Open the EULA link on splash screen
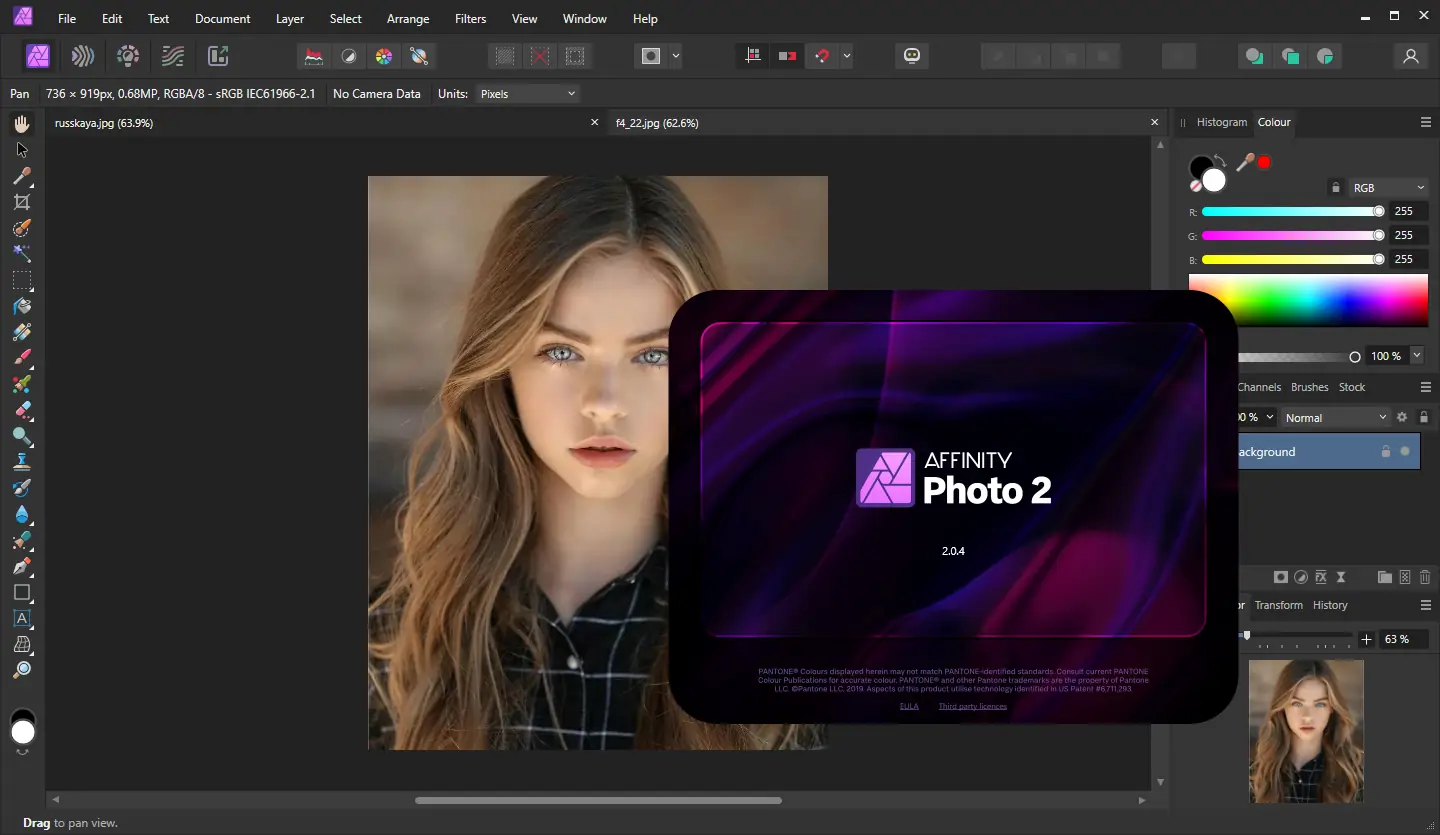Viewport: 1440px width, 835px height. click(909, 707)
